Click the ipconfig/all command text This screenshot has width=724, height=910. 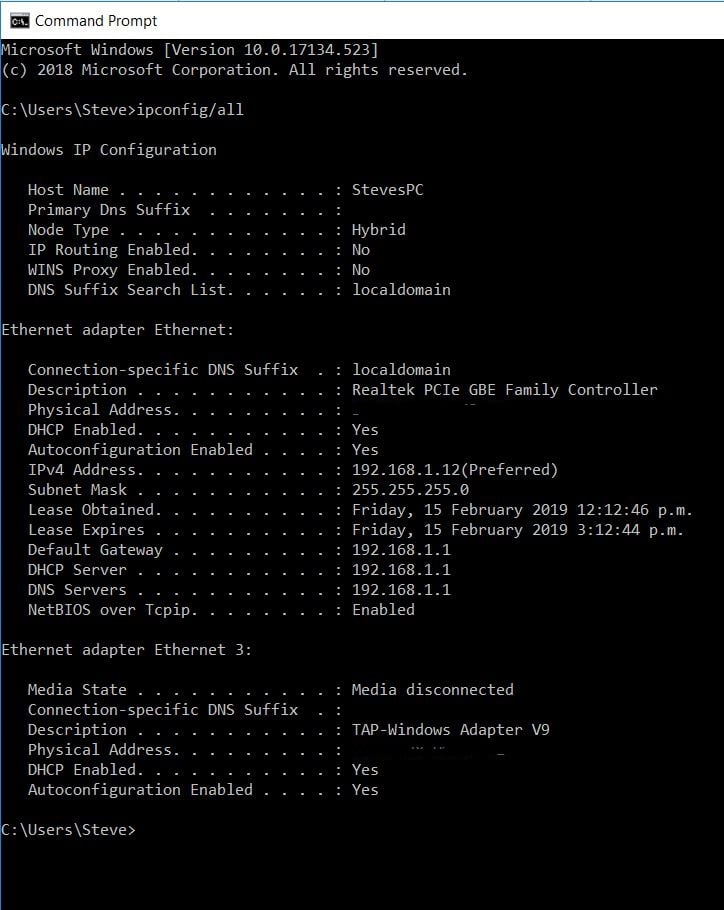[190, 110]
